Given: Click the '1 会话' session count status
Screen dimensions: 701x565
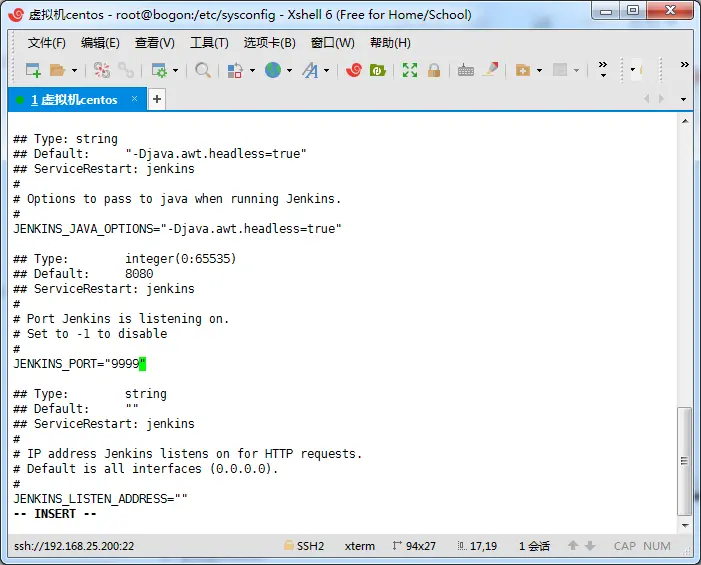Looking at the screenshot, I should [x=534, y=546].
